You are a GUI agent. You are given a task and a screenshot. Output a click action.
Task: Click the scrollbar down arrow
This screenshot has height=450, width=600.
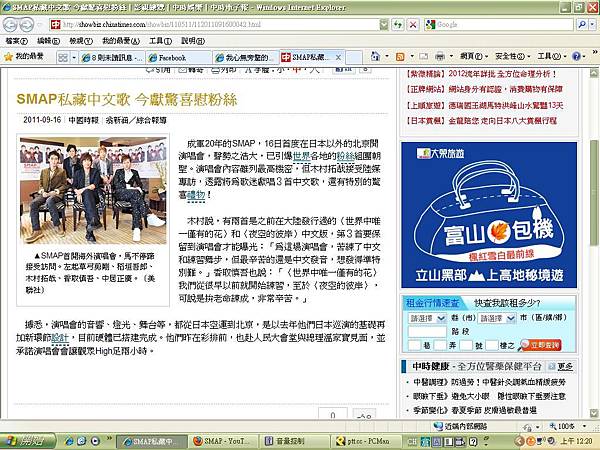594,413
